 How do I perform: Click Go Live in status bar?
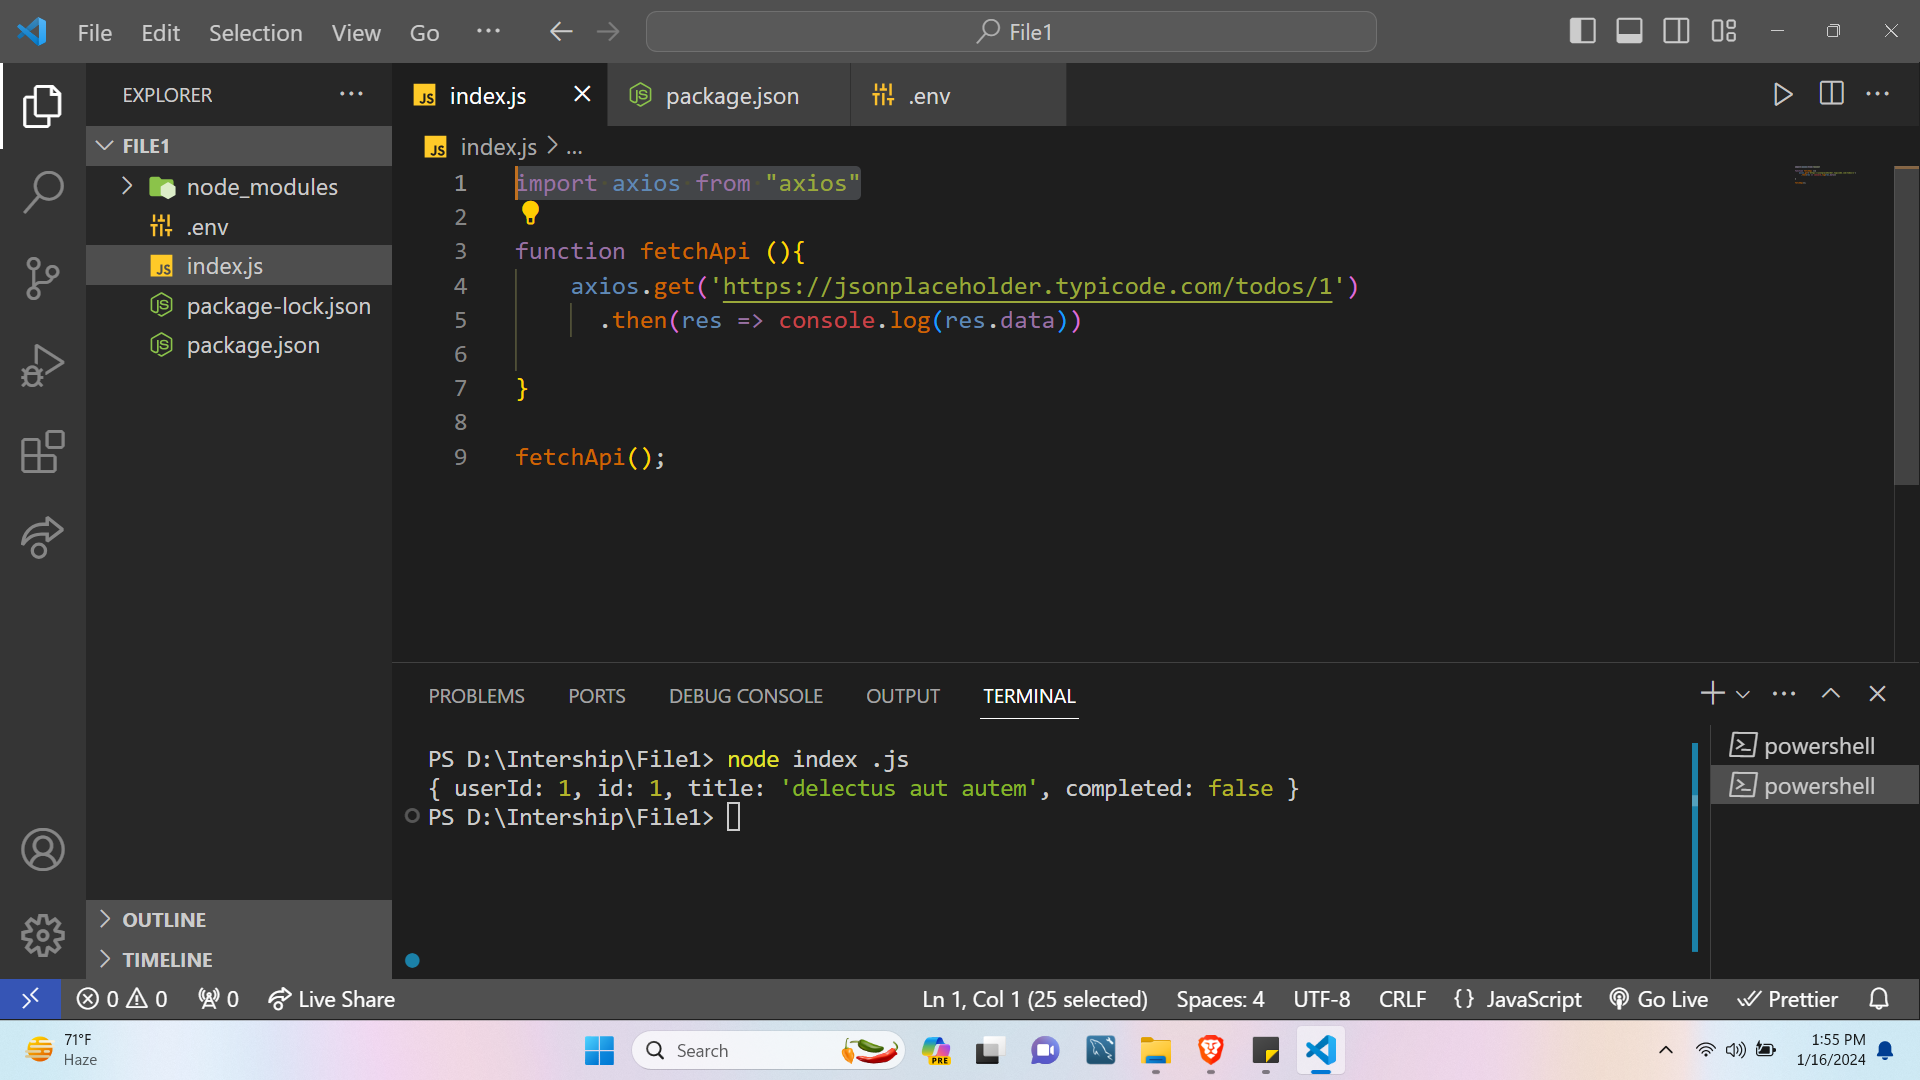(x=1659, y=999)
